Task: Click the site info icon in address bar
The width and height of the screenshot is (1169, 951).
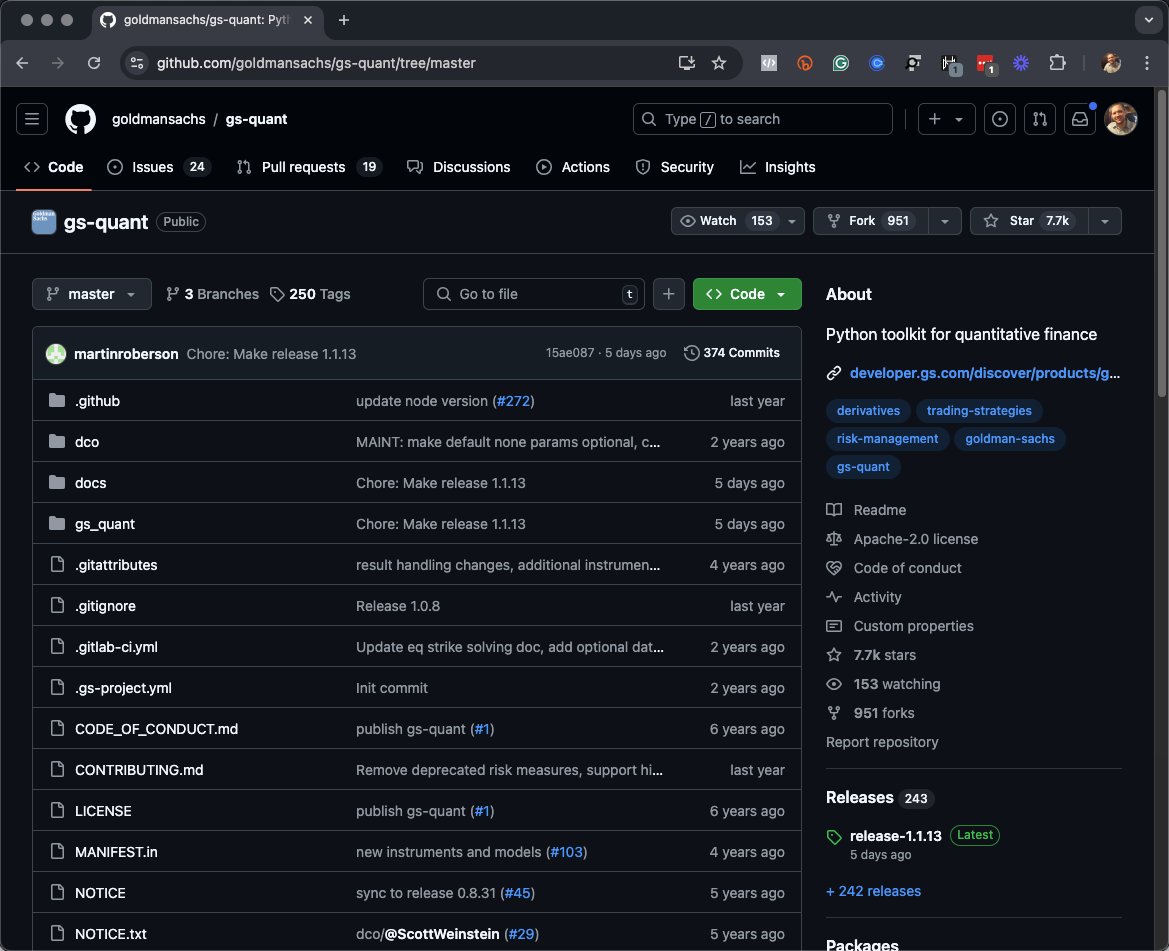Action: pyautogui.click(x=137, y=63)
